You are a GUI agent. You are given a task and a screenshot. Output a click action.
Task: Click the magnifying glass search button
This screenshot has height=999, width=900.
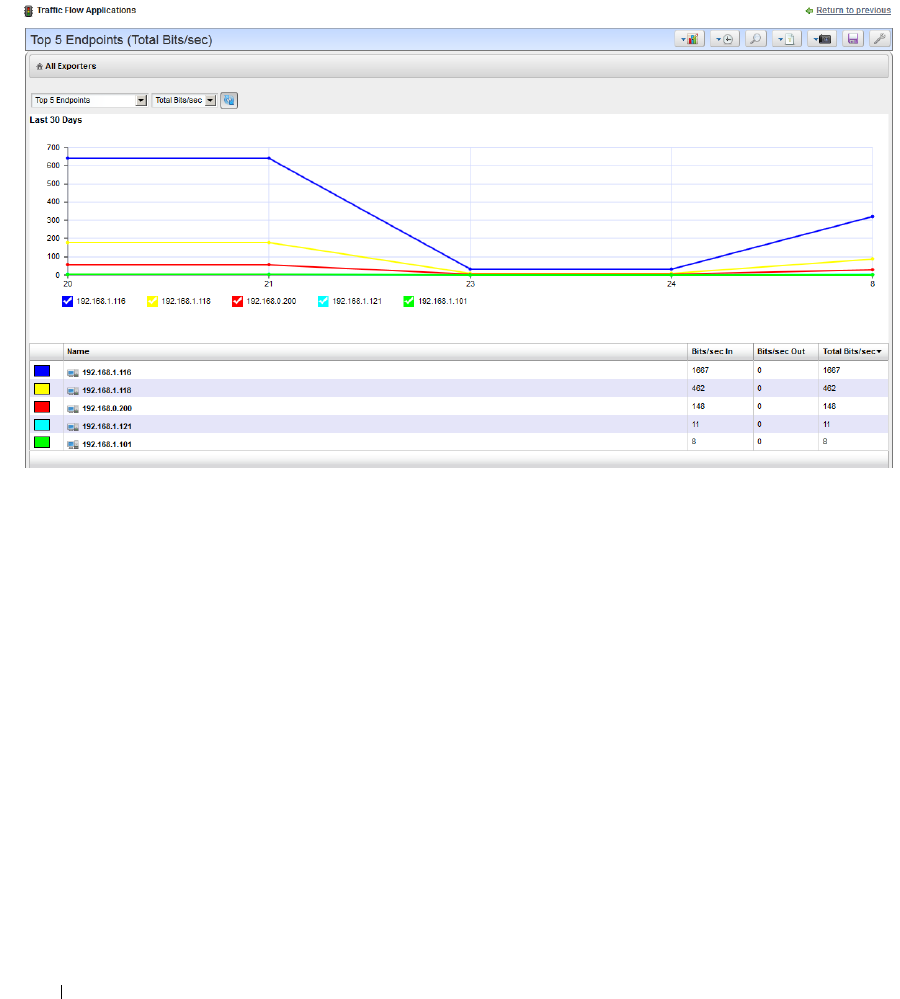click(x=755, y=40)
